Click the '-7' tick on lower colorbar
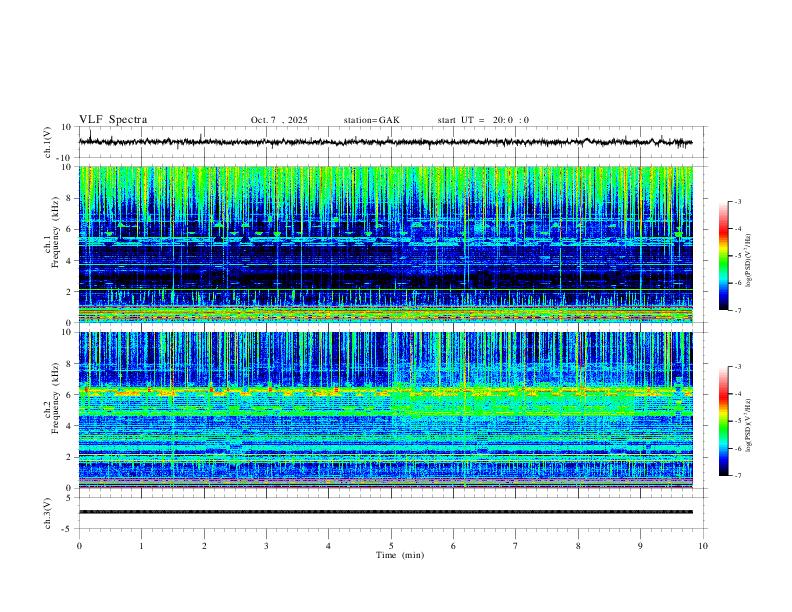 pos(738,476)
